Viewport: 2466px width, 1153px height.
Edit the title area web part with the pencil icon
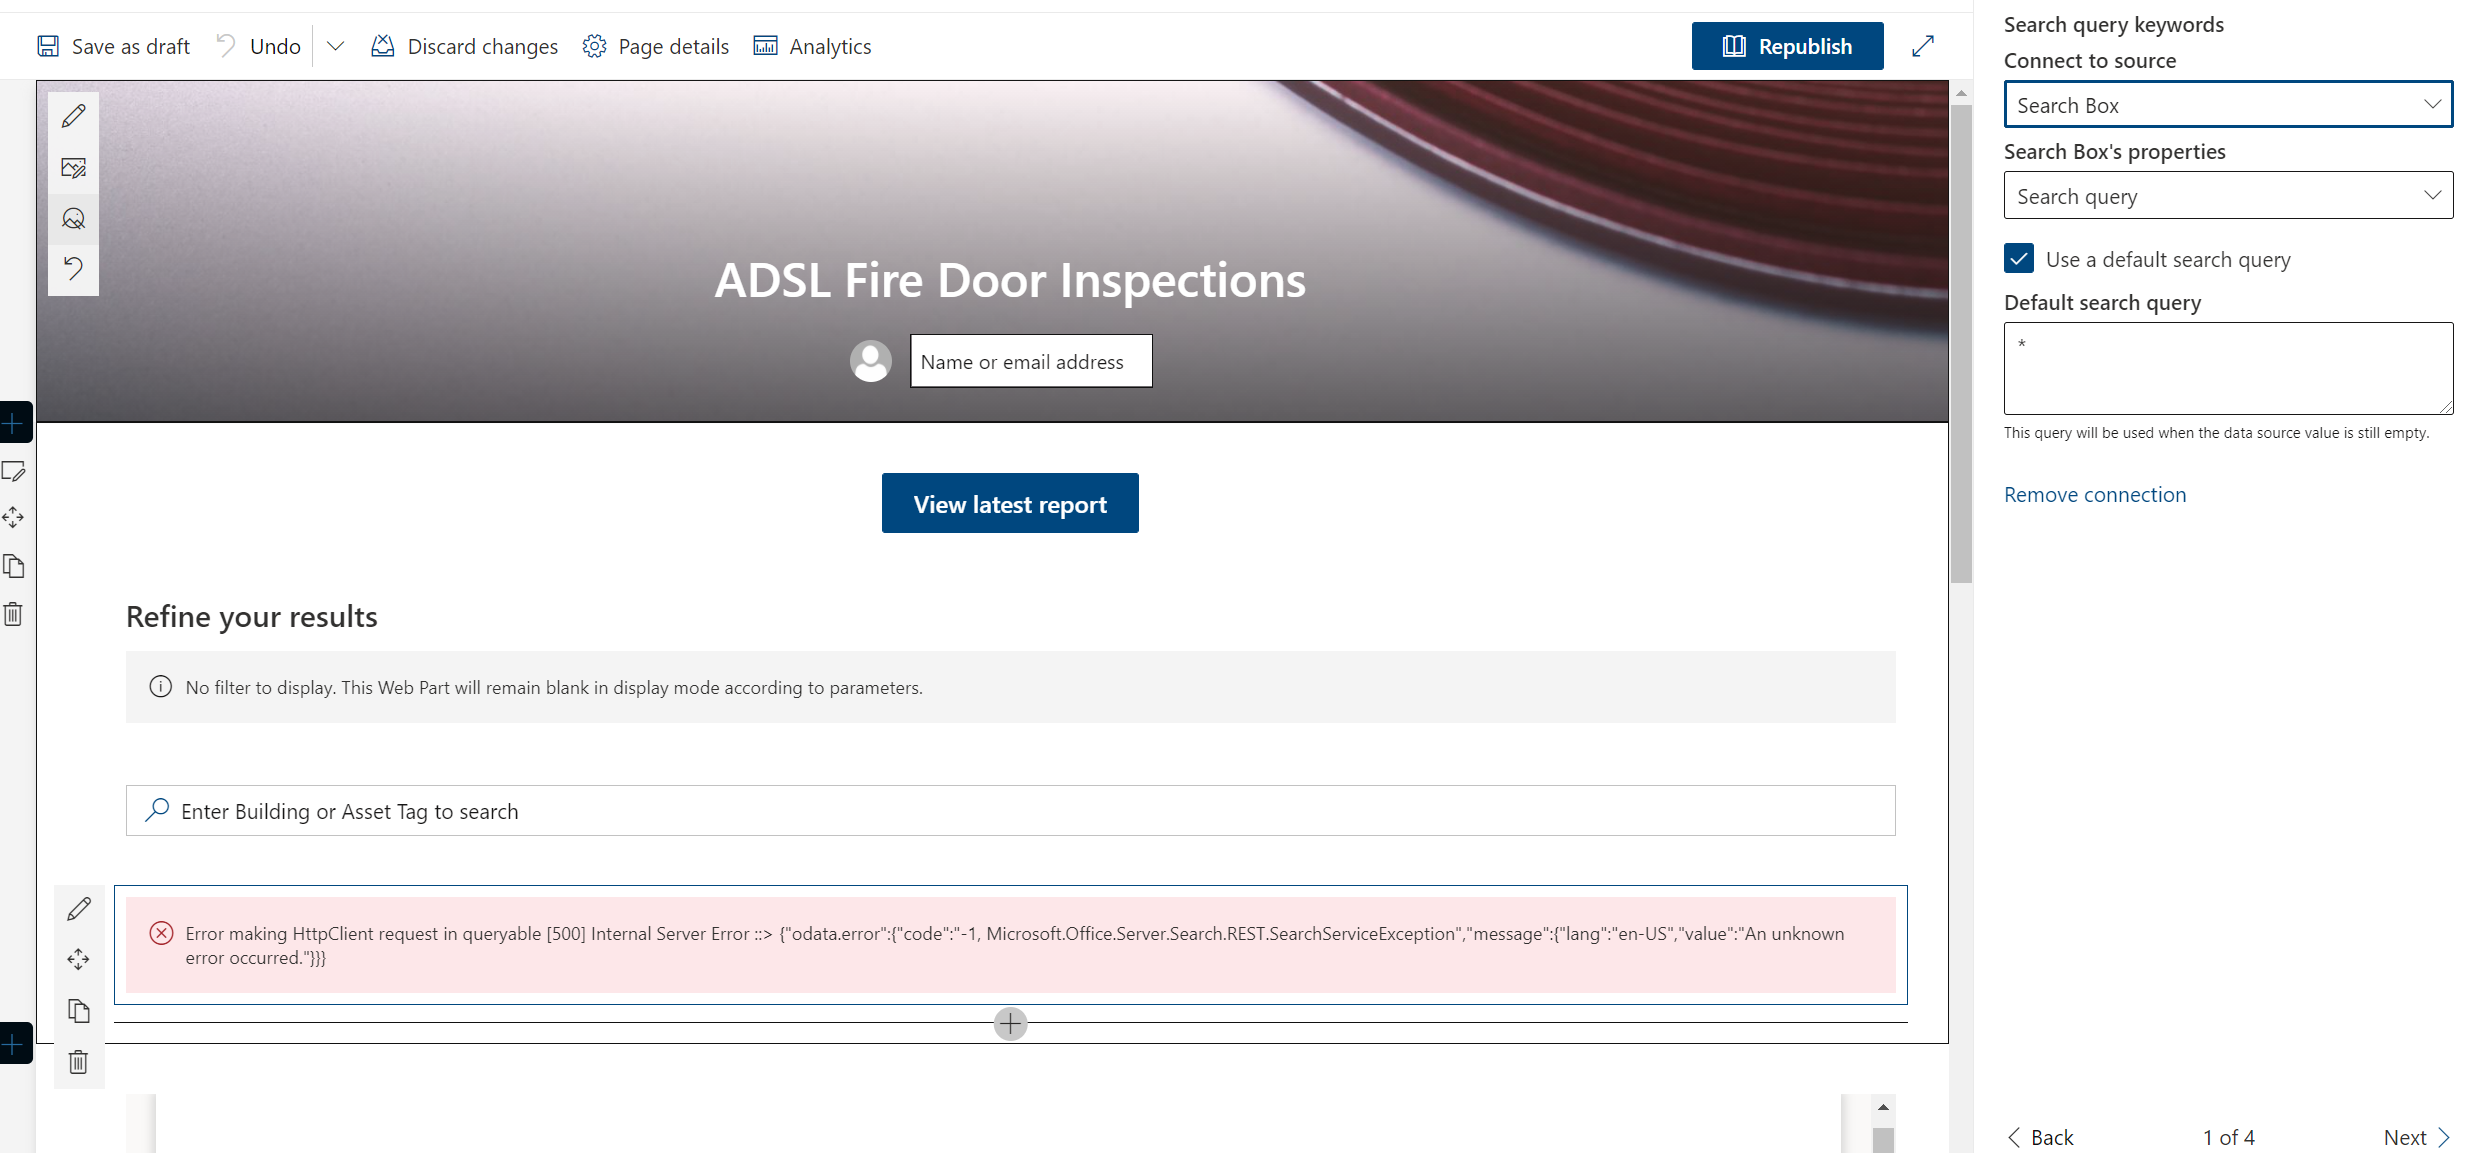[x=73, y=116]
